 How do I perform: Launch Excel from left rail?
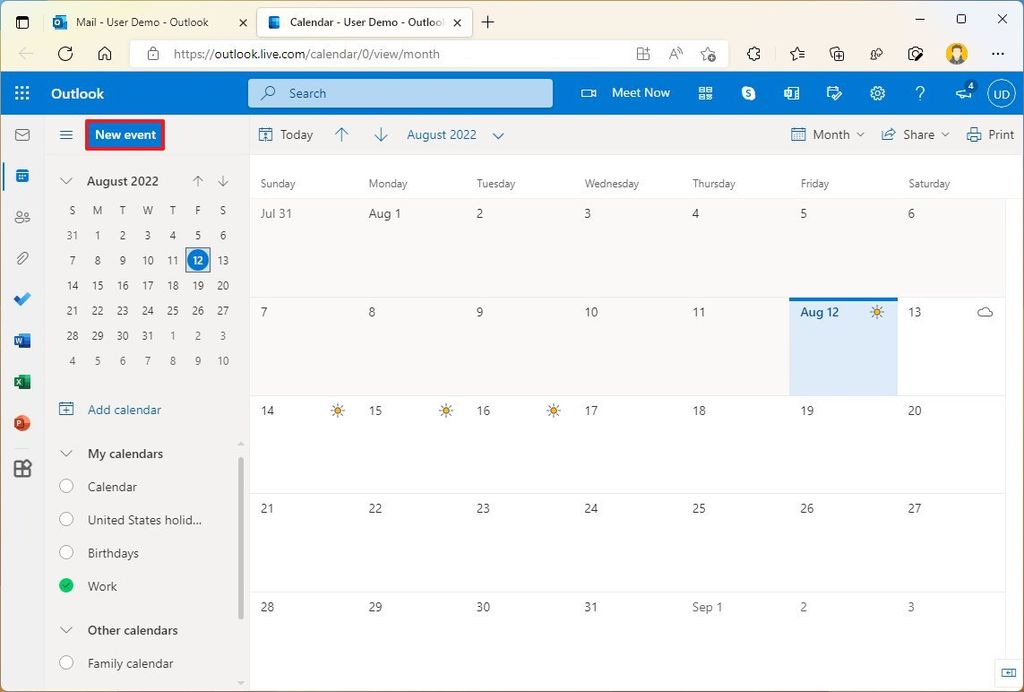coord(22,382)
